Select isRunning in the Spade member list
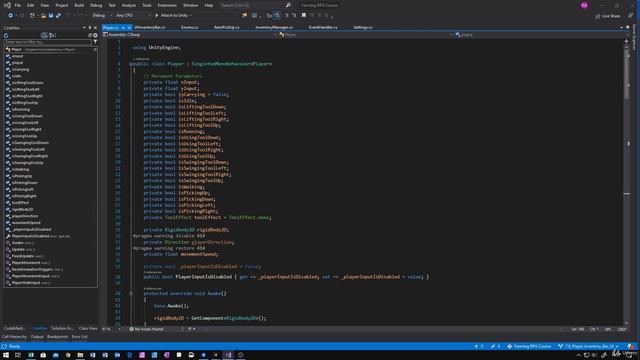 click(21, 109)
